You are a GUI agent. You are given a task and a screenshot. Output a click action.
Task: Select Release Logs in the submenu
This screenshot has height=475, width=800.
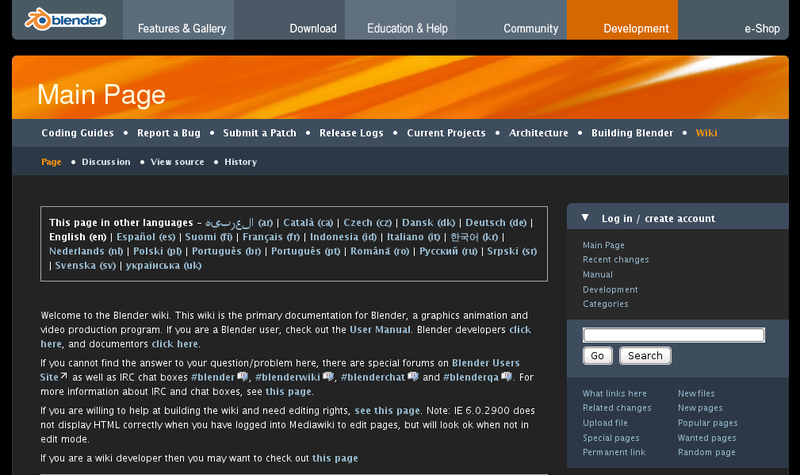[351, 133]
